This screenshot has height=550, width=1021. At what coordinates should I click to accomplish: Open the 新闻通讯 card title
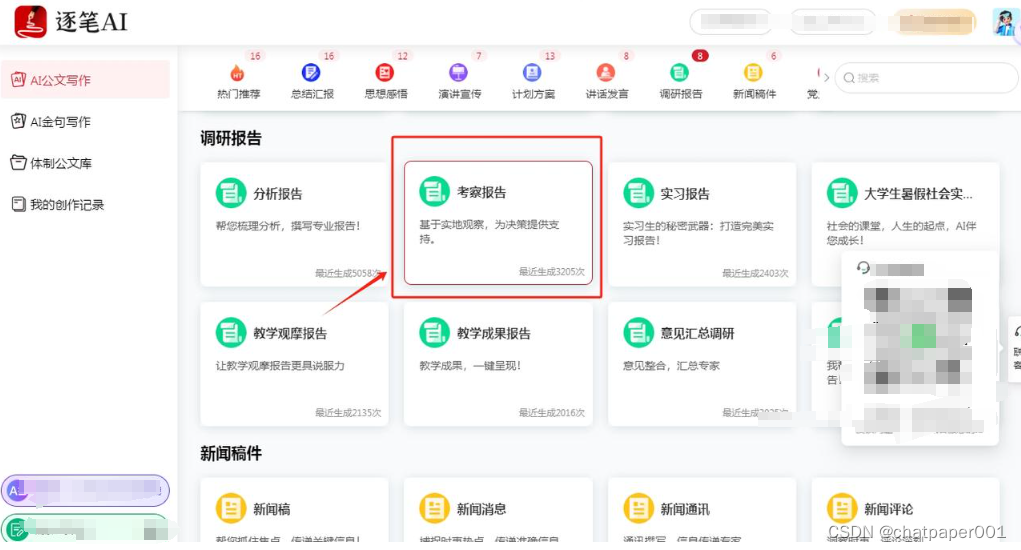click(x=685, y=509)
